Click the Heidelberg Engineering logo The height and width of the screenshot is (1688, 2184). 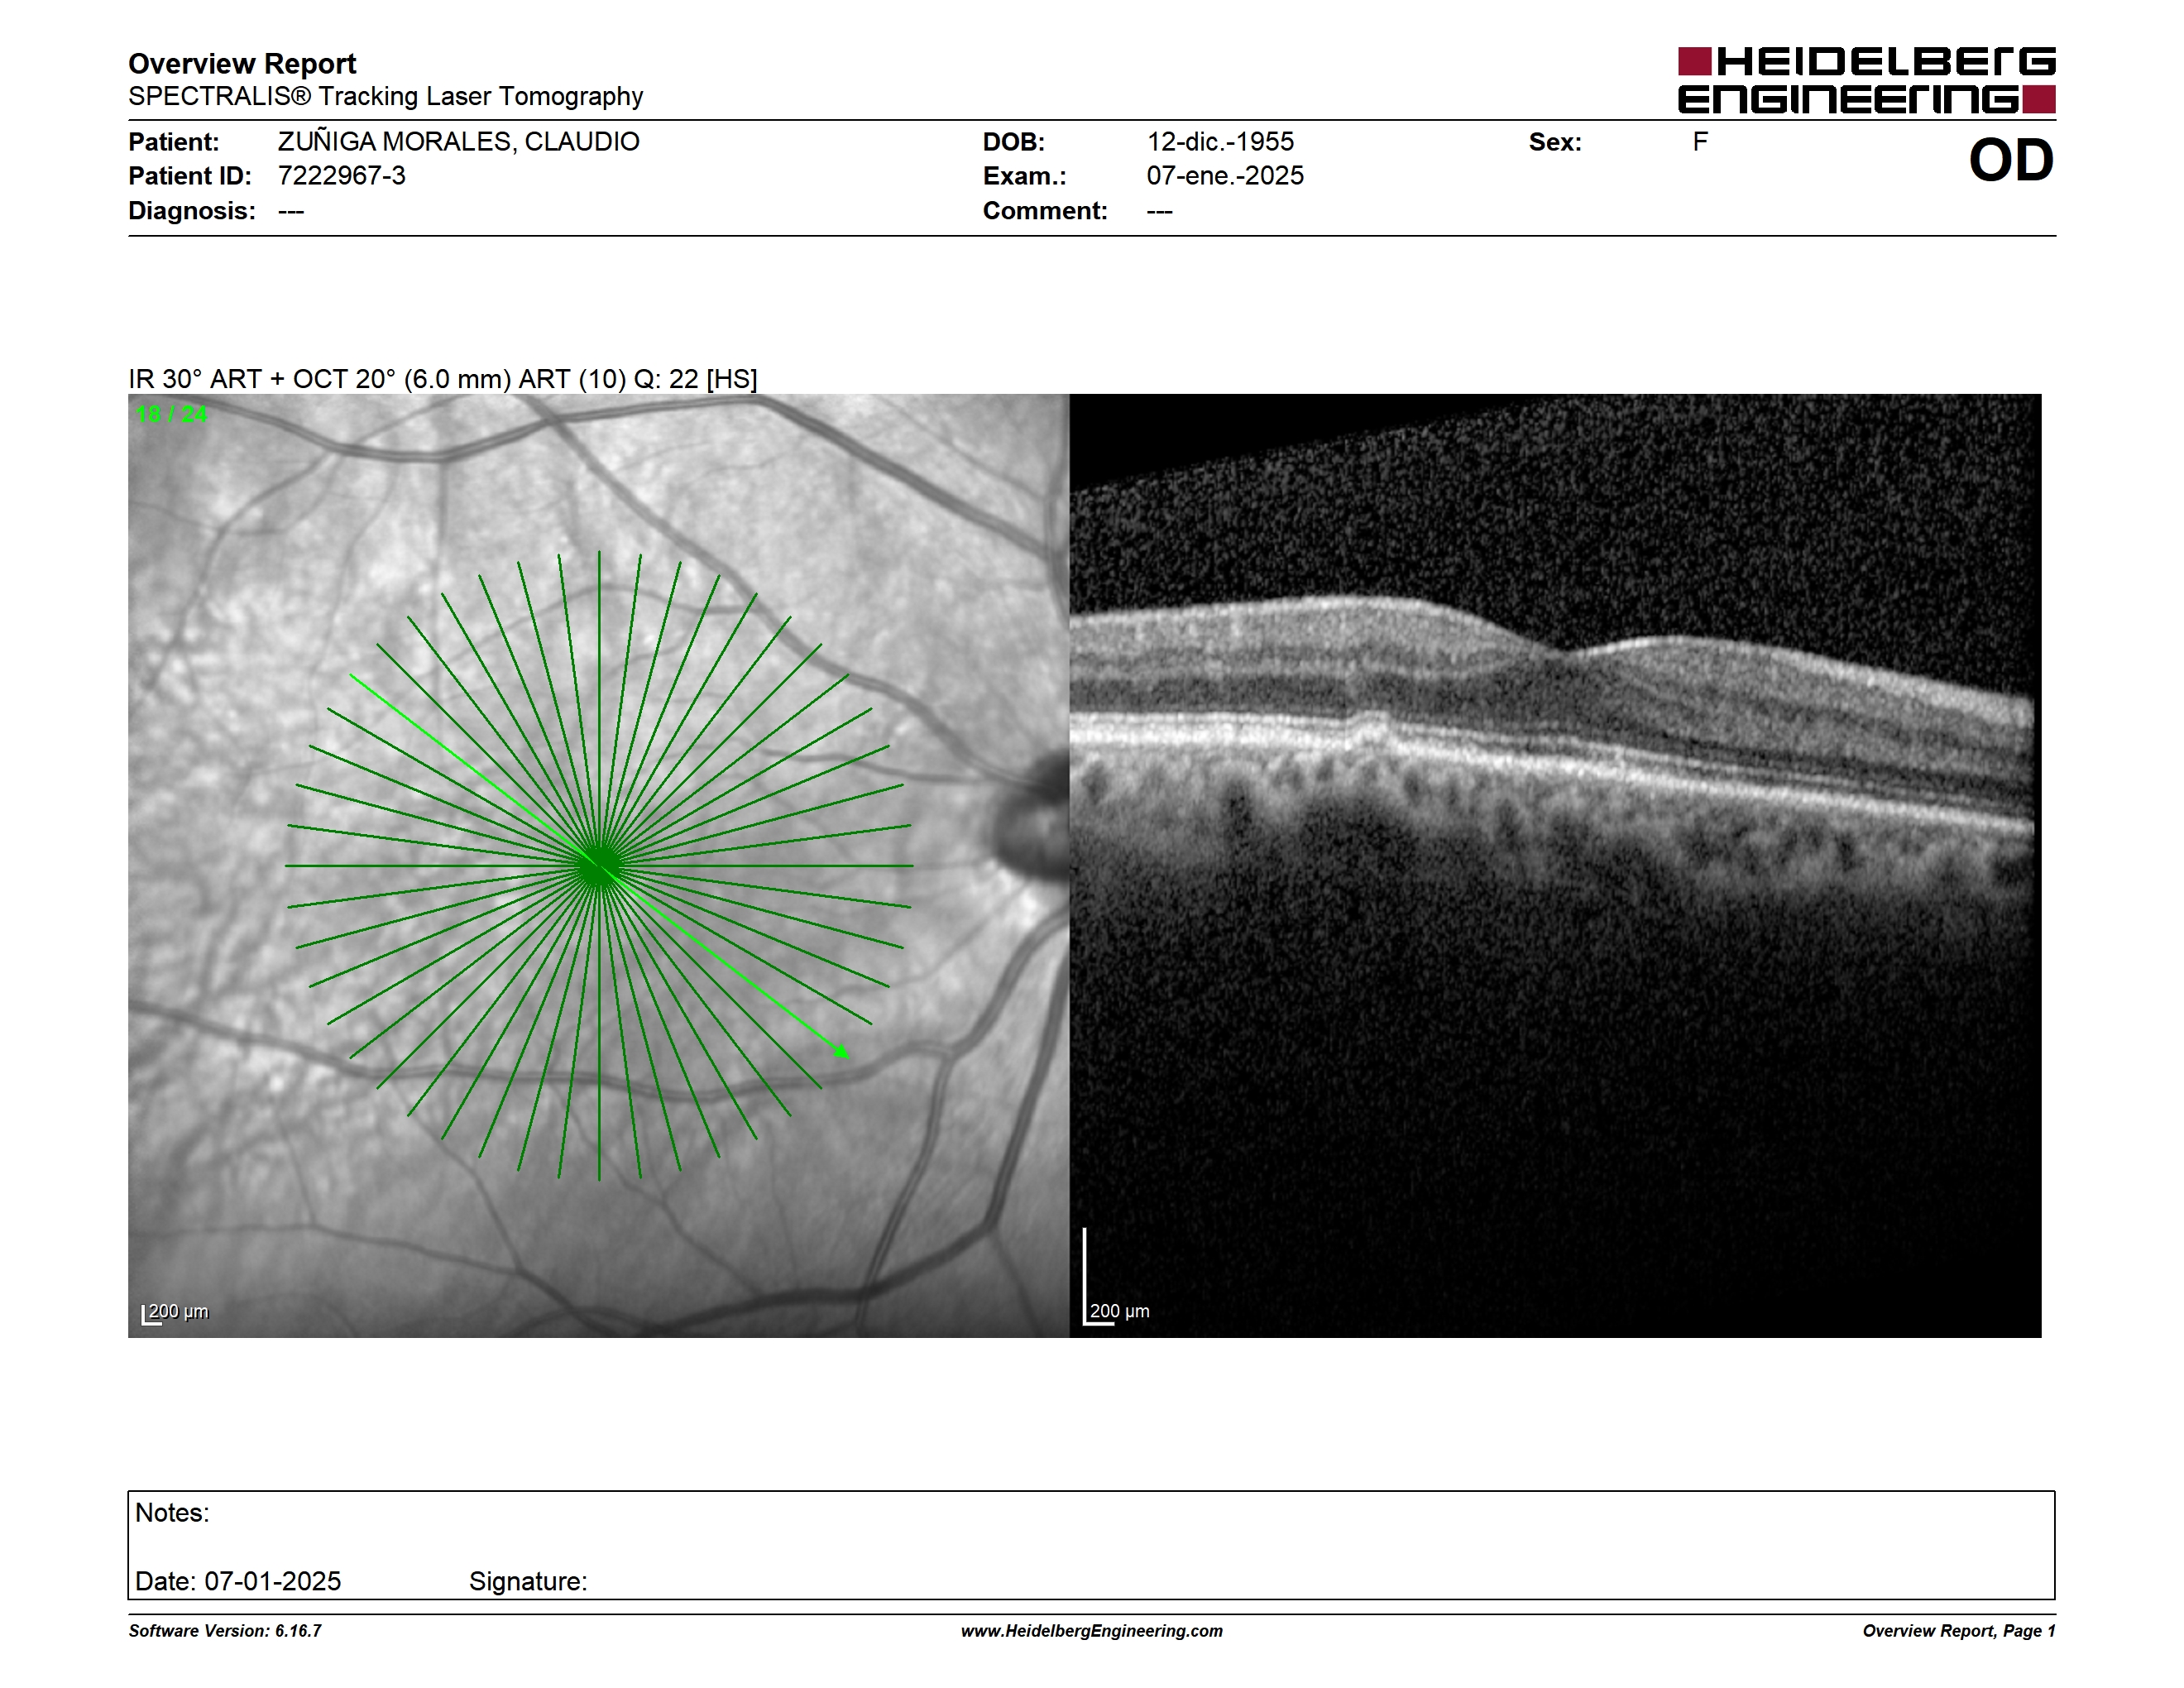tap(1866, 80)
